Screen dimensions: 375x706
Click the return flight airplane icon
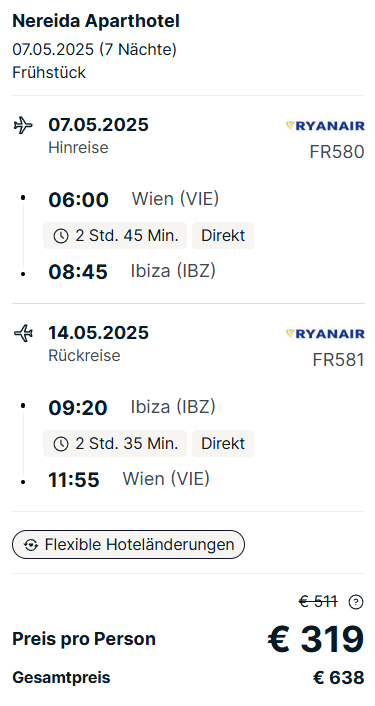click(23, 333)
